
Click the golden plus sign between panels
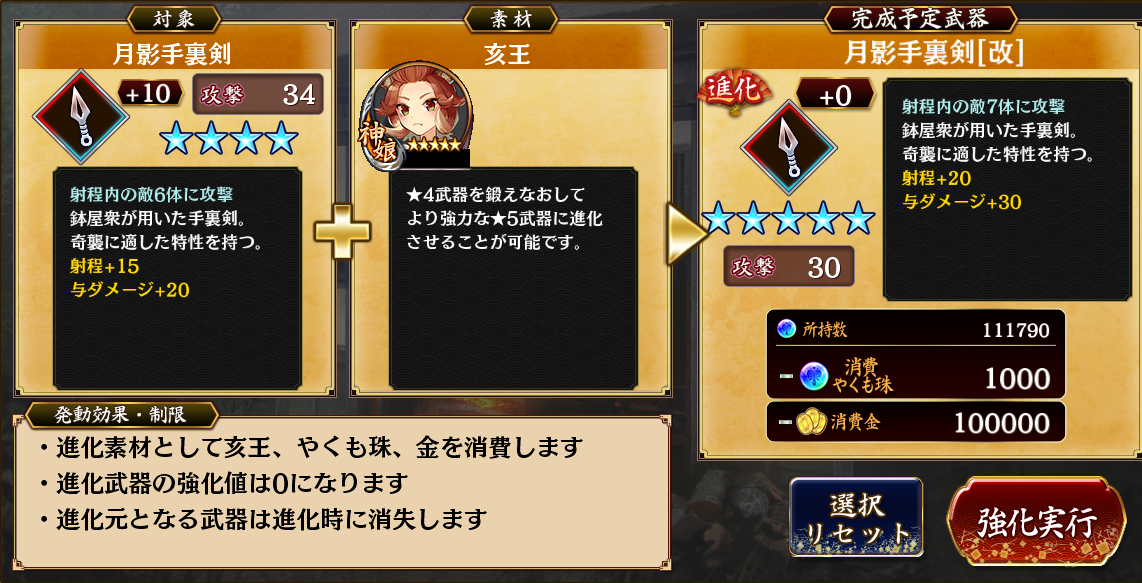(342, 232)
